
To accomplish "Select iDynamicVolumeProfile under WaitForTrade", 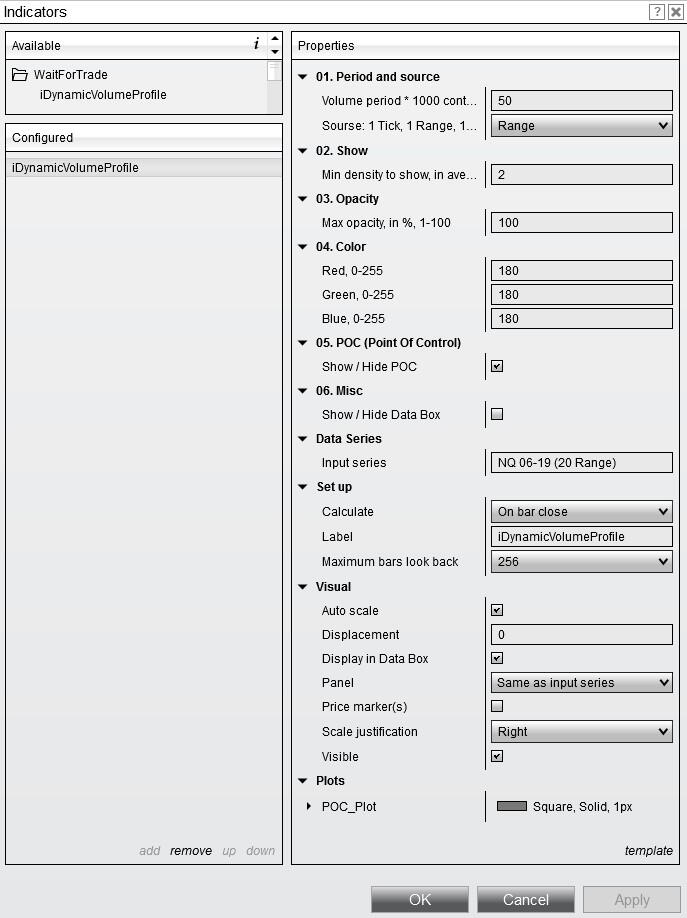I will (x=103, y=95).
